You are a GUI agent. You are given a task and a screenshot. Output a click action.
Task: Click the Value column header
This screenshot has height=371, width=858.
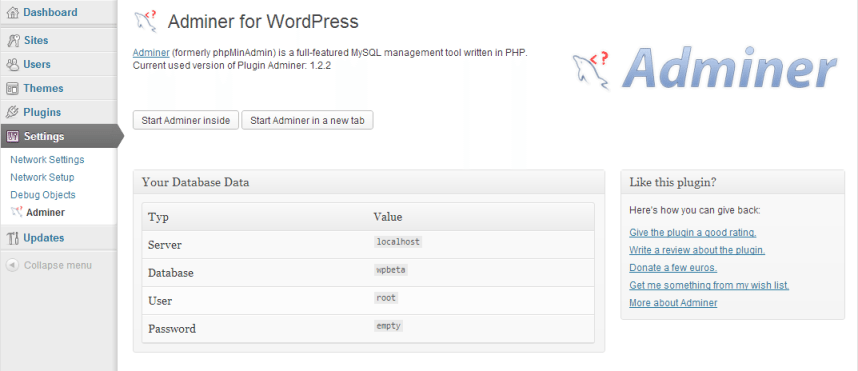[x=388, y=217]
